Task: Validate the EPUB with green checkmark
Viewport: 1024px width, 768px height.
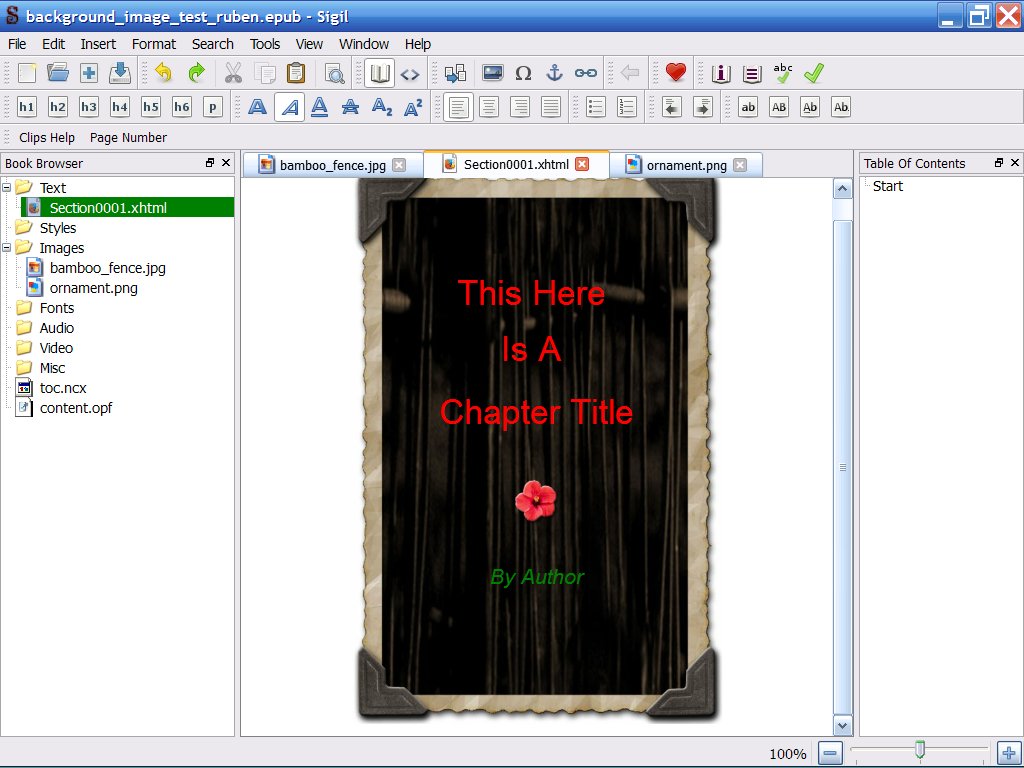Action: click(814, 73)
